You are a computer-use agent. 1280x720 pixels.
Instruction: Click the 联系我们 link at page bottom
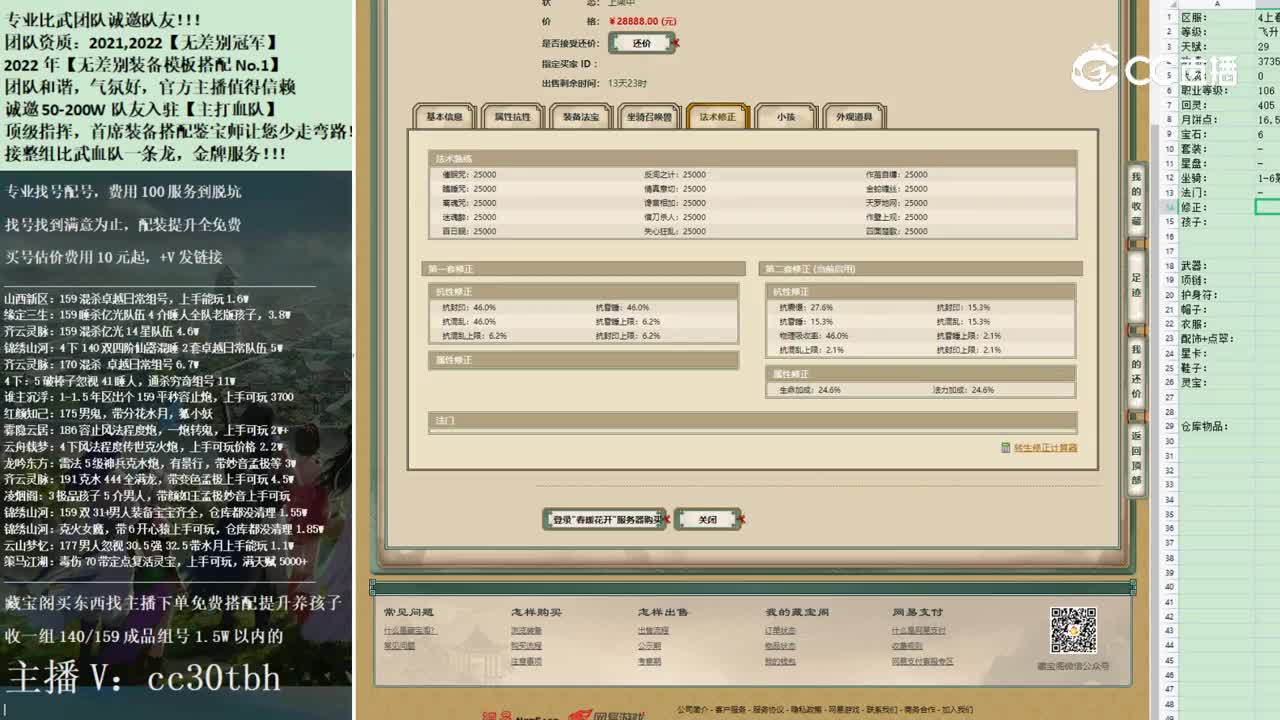[x=882, y=710]
